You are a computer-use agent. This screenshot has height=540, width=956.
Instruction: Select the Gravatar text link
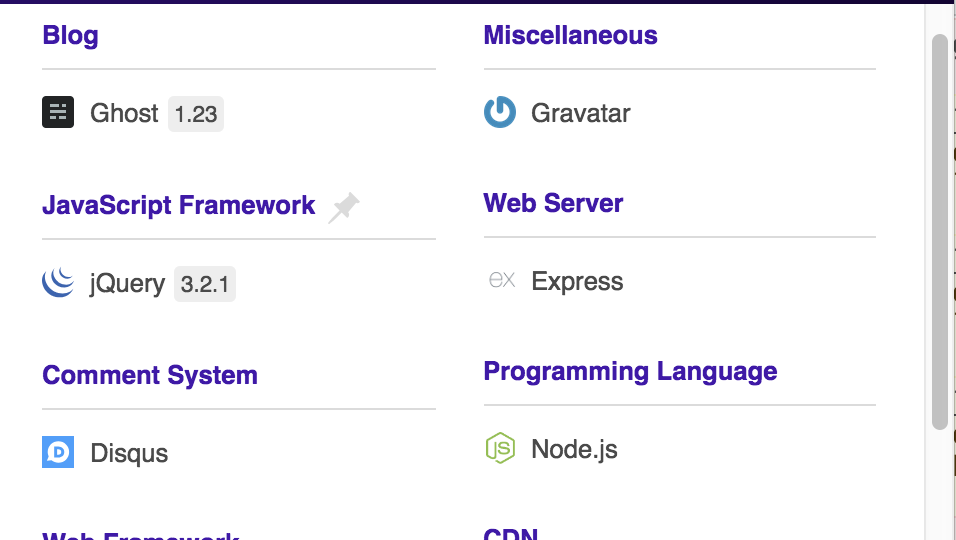[581, 113]
